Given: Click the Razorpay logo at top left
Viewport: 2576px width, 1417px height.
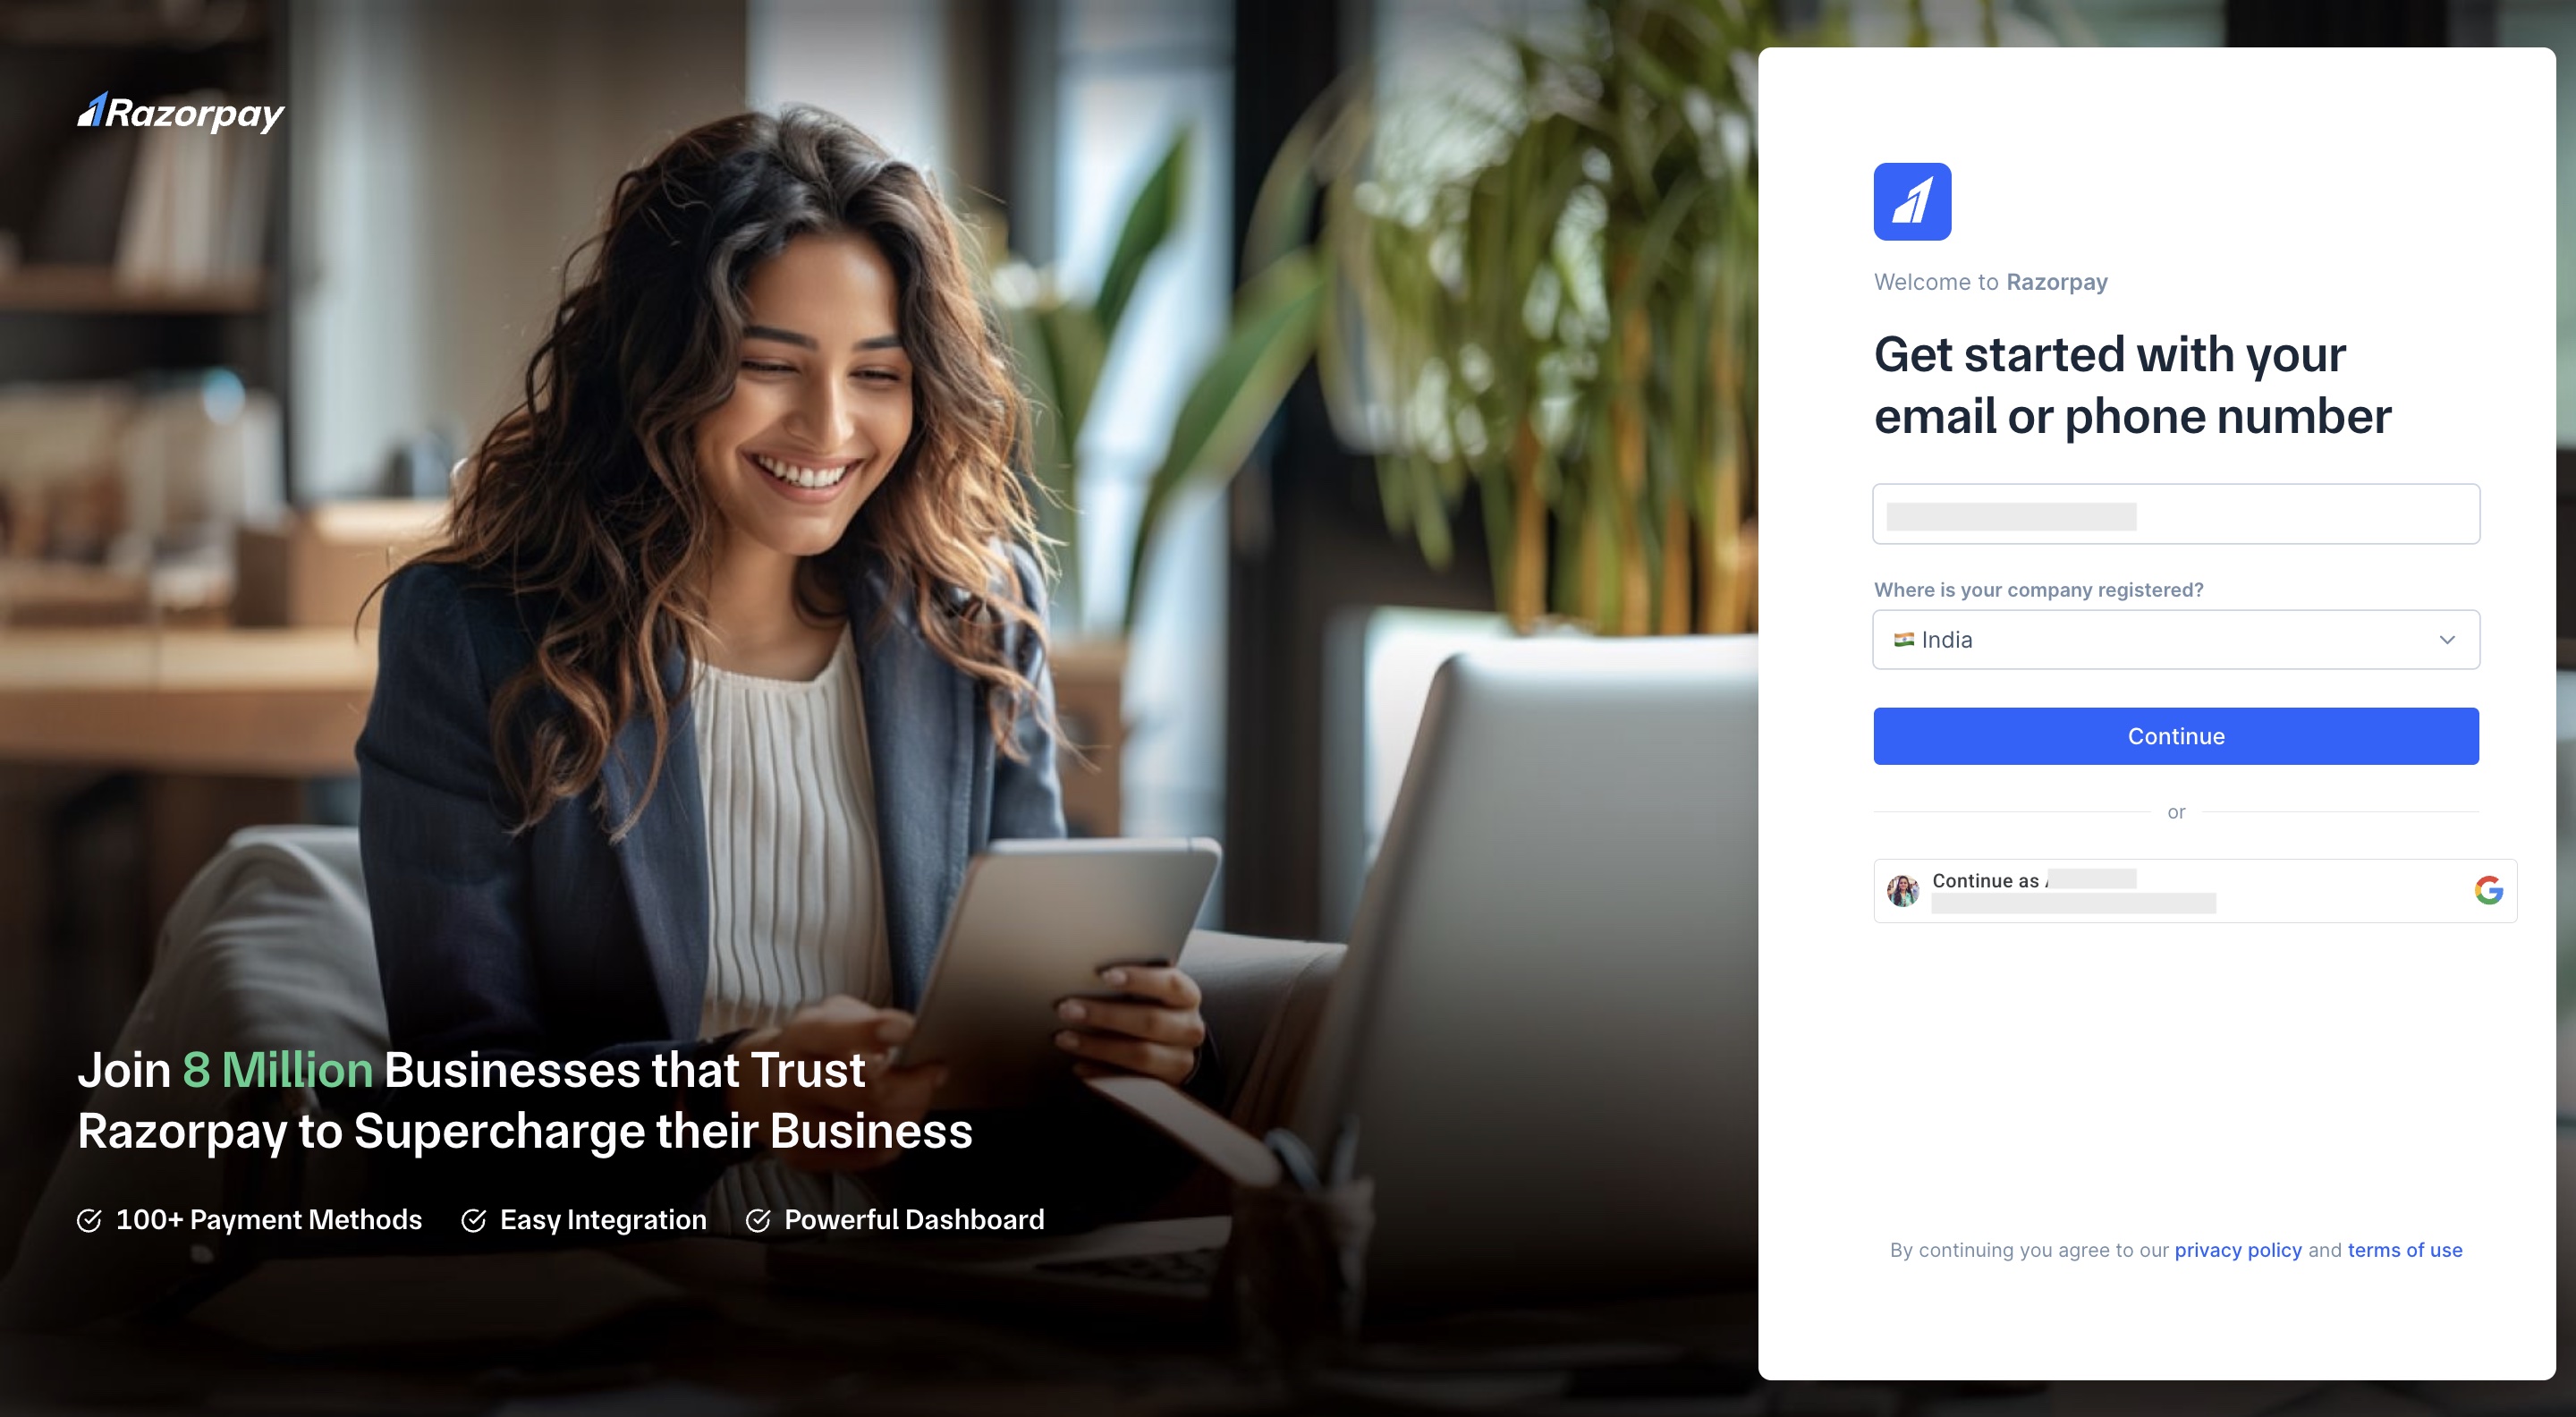Looking at the screenshot, I should (x=181, y=113).
